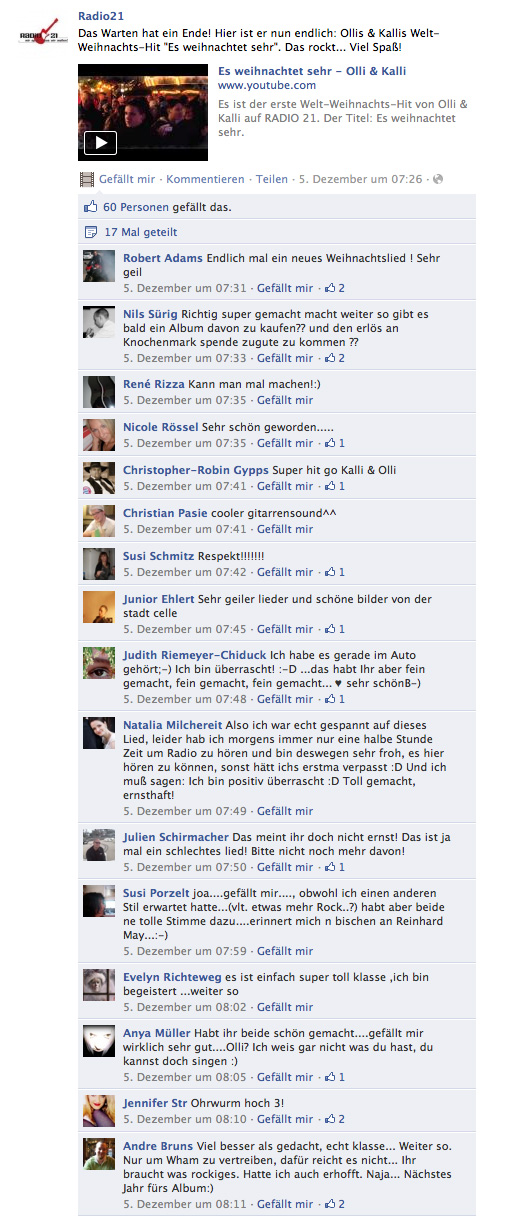Click Kommentieren under the post
Viewport: 523px width, 1216px height.
[x=205, y=180]
